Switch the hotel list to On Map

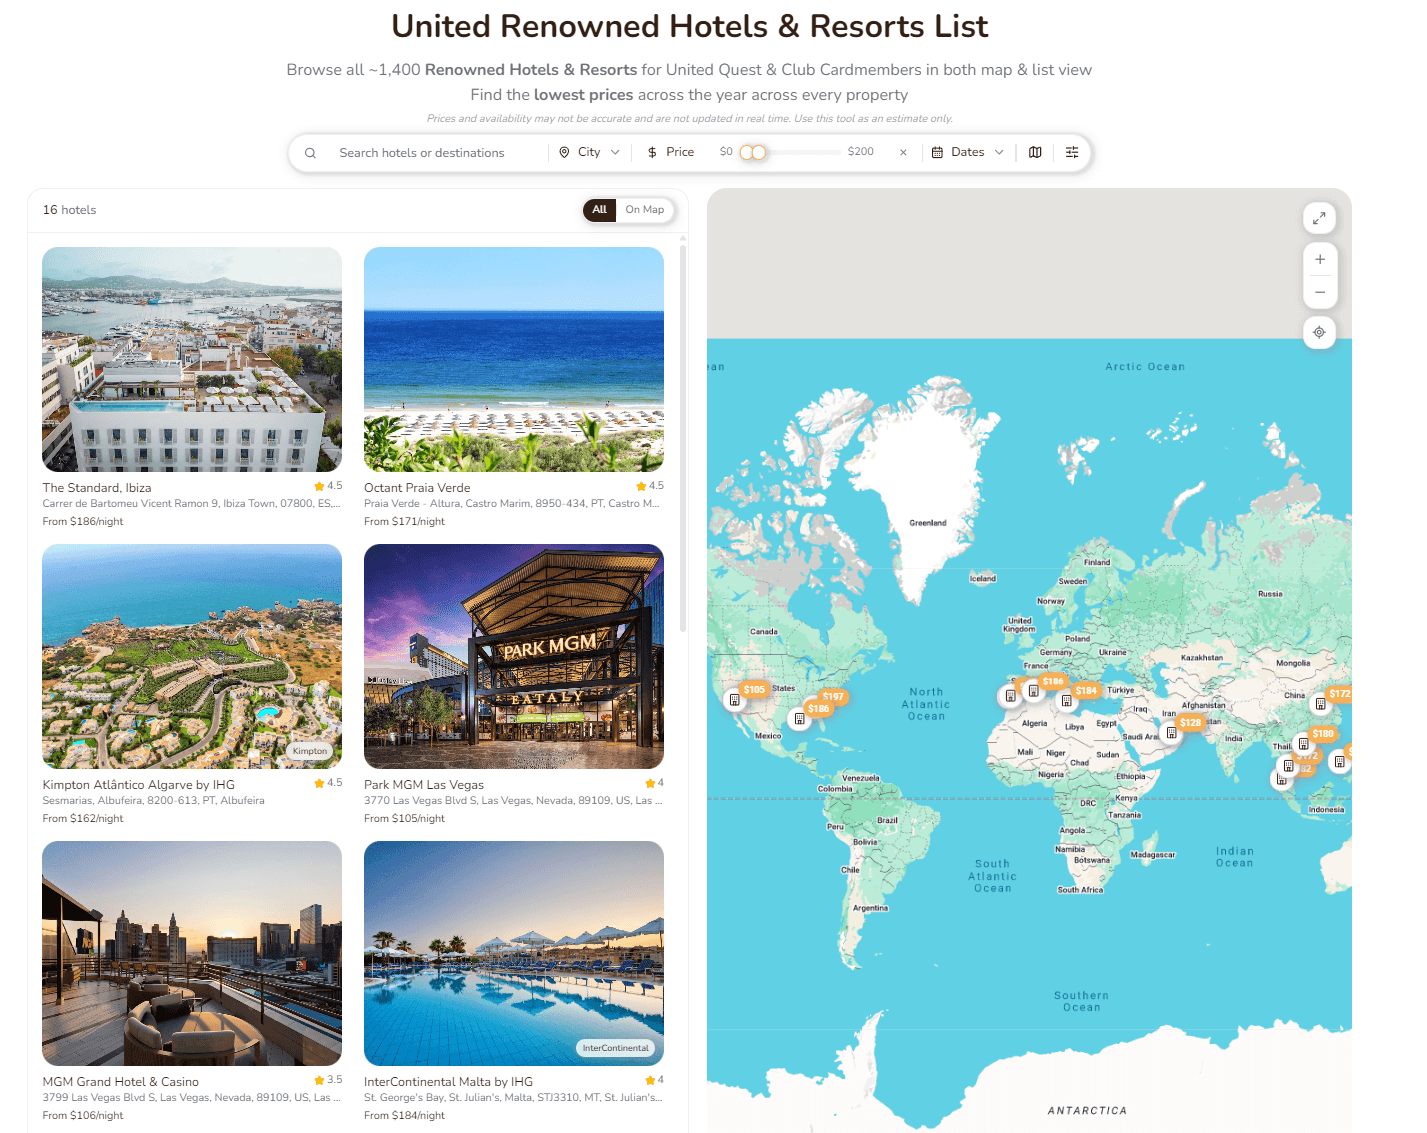[645, 210]
